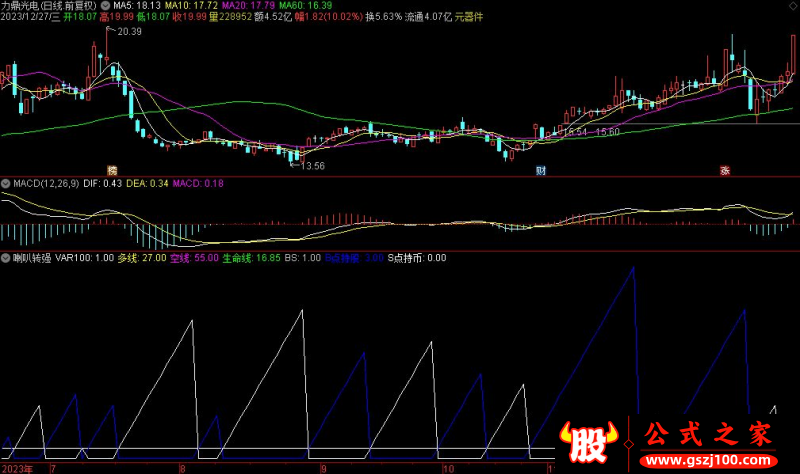Viewport: 800px width, 474px height.
Task: Click the VAR100: 1.00 value
Action: click(x=85, y=258)
